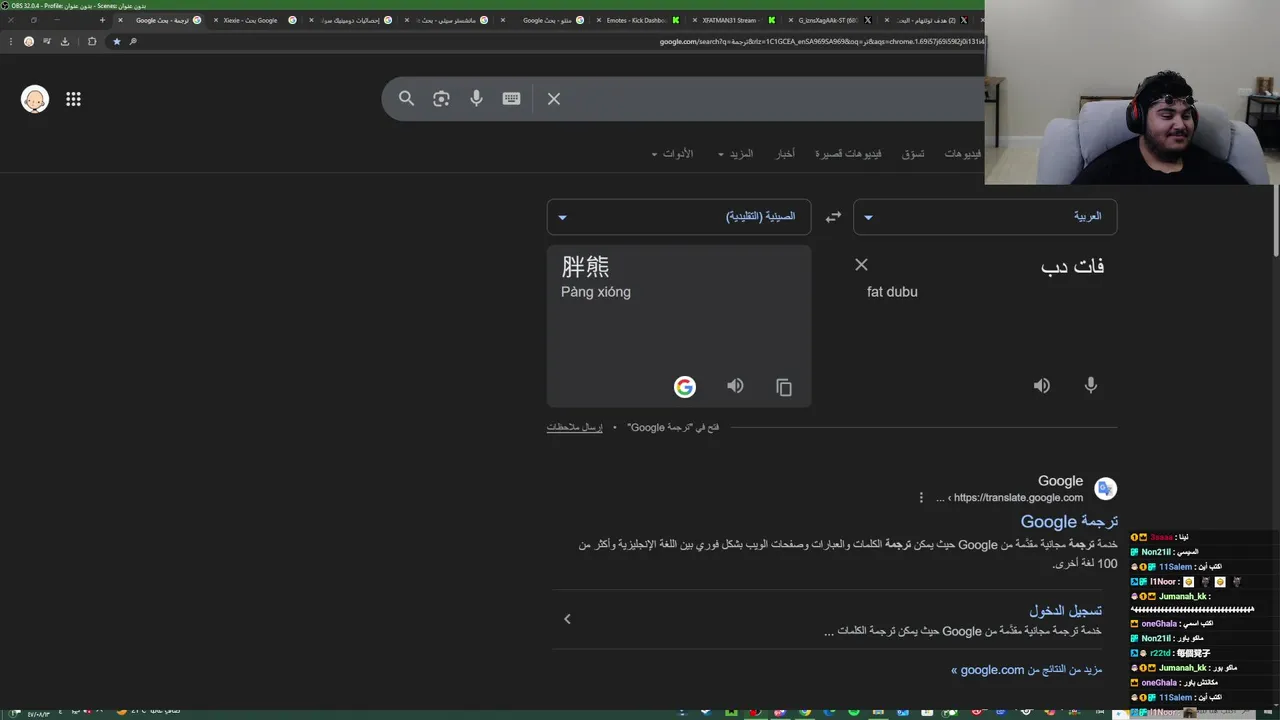Switch to the فيديوهات results tab
The height and width of the screenshot is (720, 1280).
(962, 154)
